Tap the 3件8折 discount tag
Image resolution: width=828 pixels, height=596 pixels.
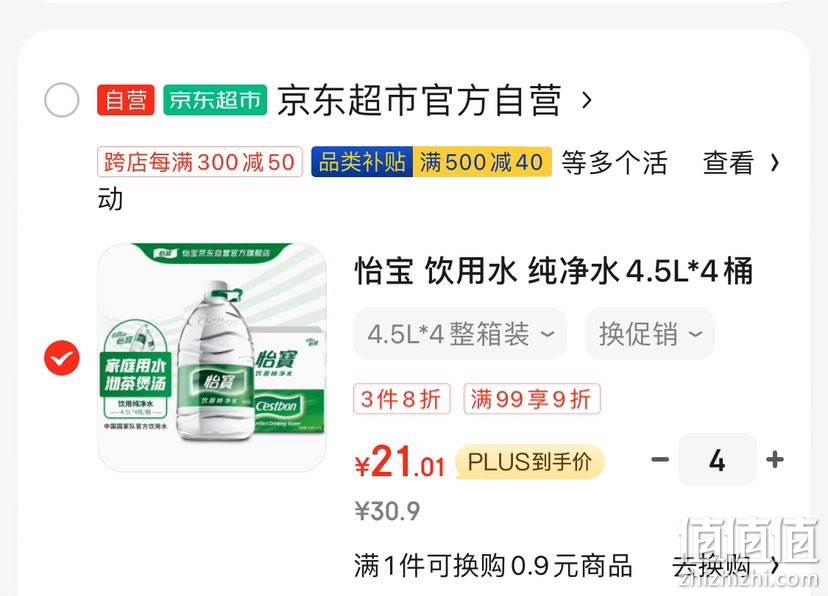pyautogui.click(x=401, y=399)
